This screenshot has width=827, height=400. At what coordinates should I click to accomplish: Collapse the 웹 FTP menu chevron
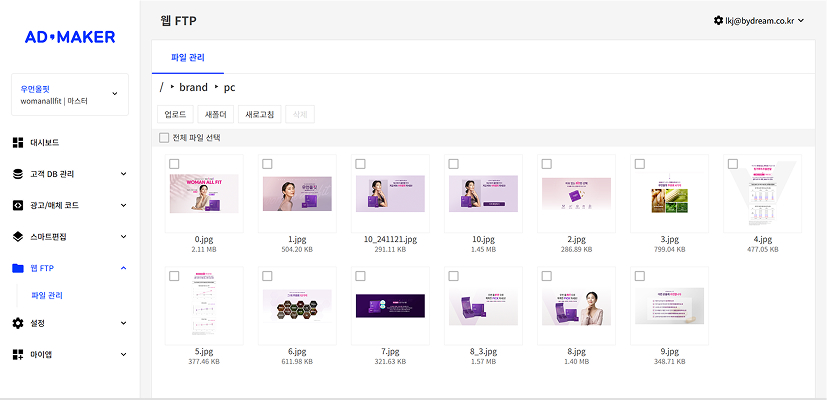pyautogui.click(x=123, y=268)
